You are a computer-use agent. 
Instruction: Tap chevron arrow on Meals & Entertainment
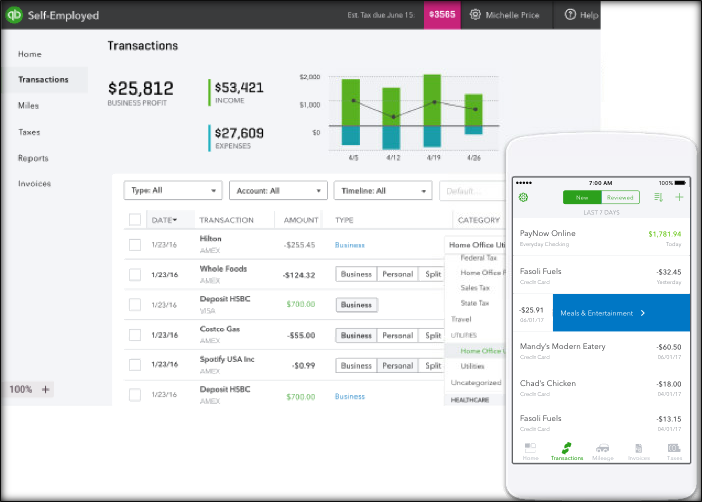(643, 313)
